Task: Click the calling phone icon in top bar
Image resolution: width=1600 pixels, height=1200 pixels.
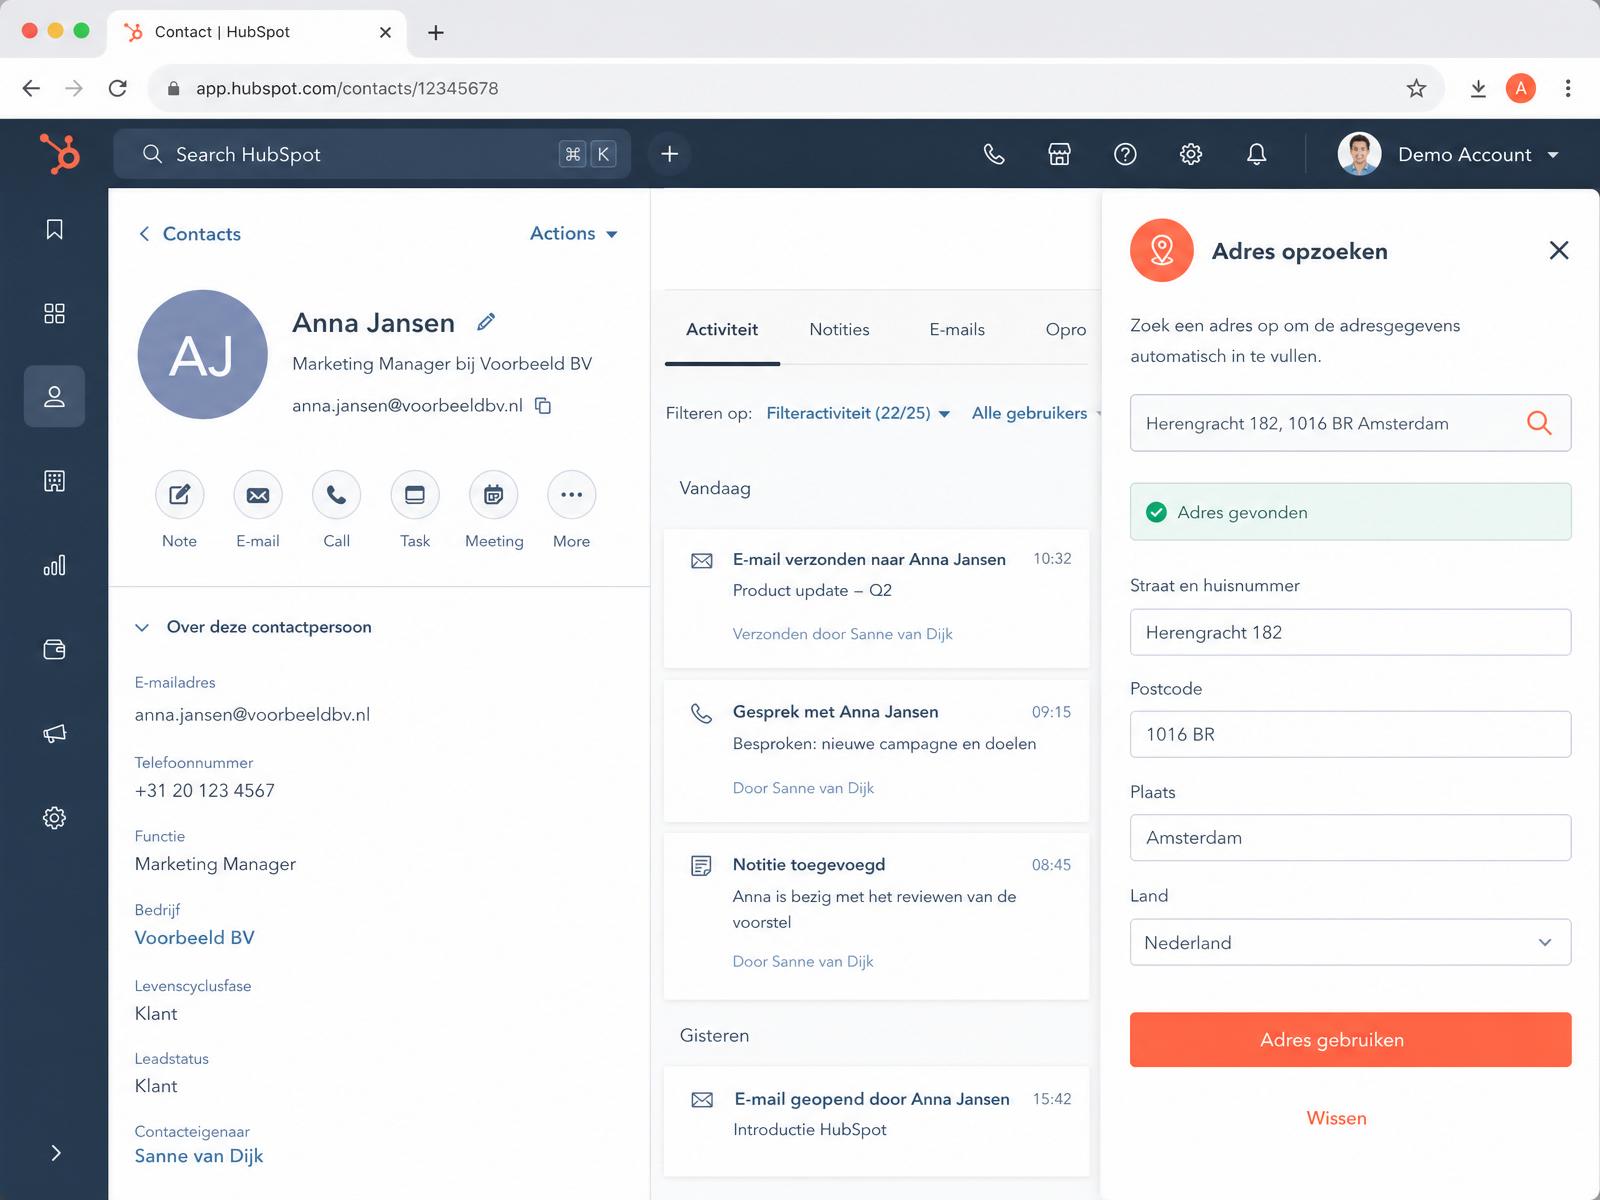Action: tap(994, 154)
